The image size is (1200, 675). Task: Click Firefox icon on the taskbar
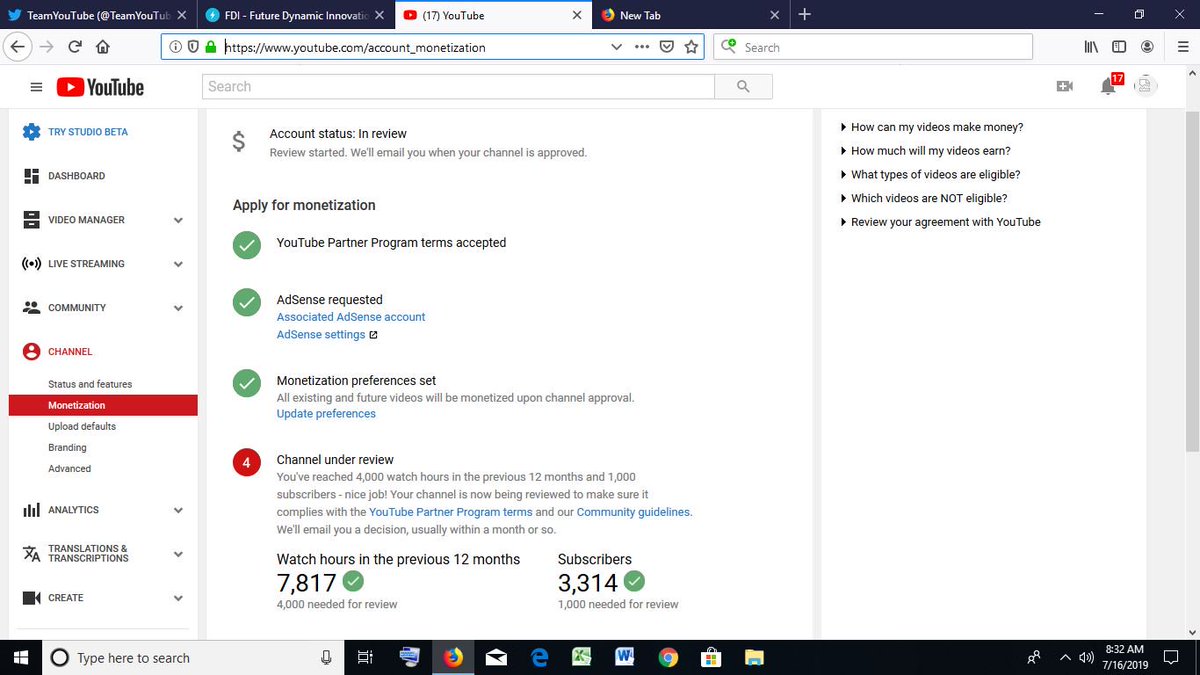click(454, 657)
